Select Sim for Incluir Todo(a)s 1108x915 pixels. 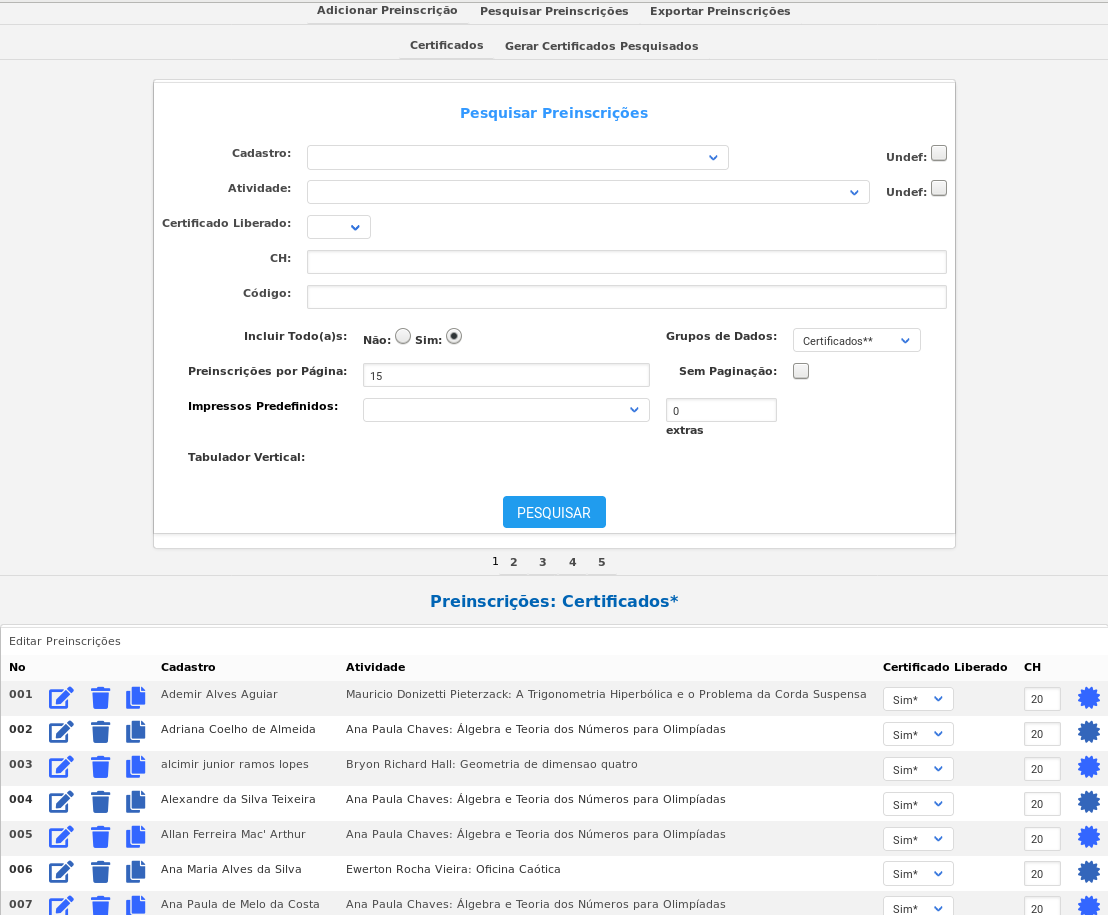click(454, 336)
